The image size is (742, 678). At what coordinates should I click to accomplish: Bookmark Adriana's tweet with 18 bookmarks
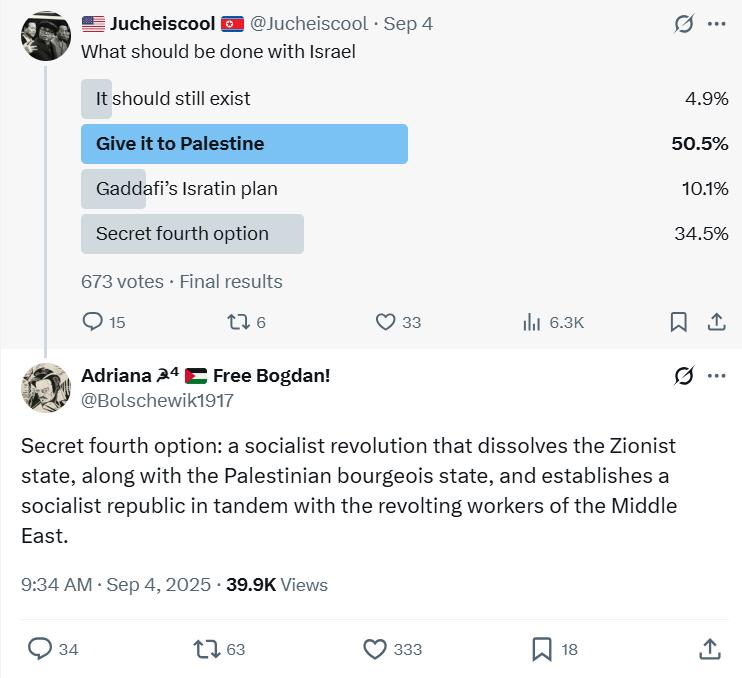pyautogui.click(x=542, y=649)
